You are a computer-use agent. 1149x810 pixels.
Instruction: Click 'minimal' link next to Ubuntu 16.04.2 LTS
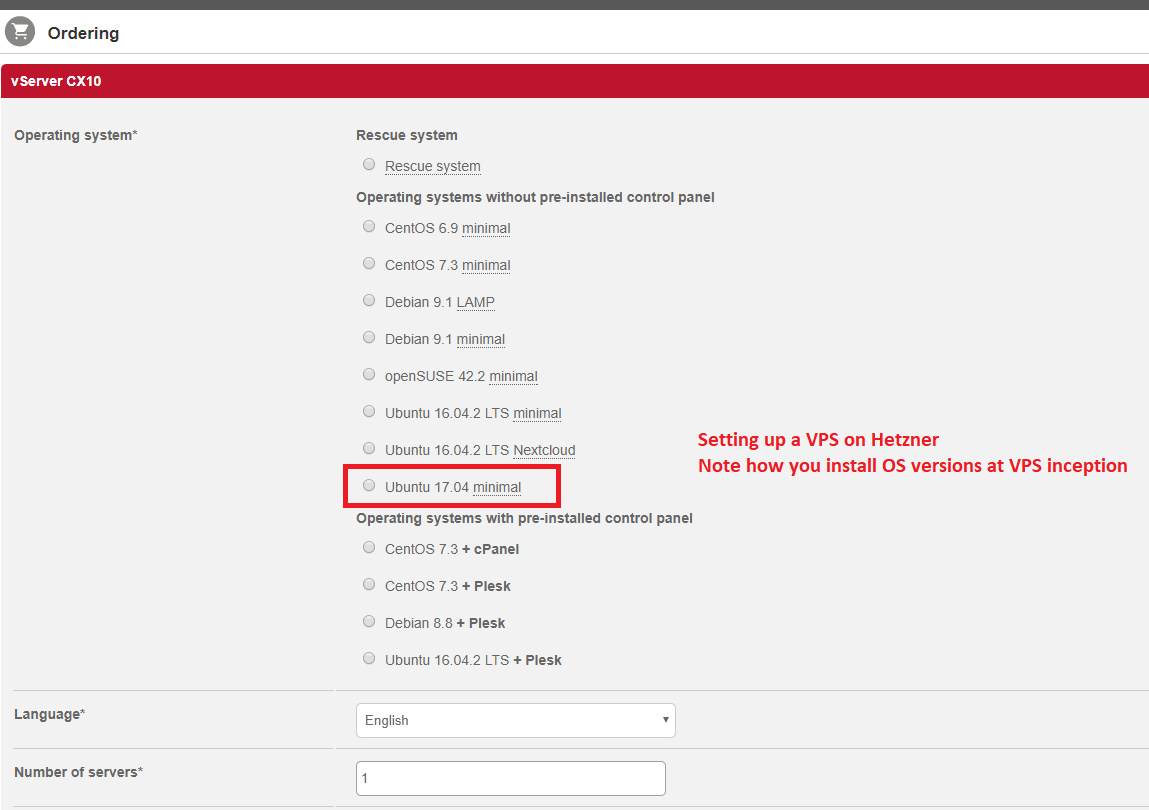point(537,413)
